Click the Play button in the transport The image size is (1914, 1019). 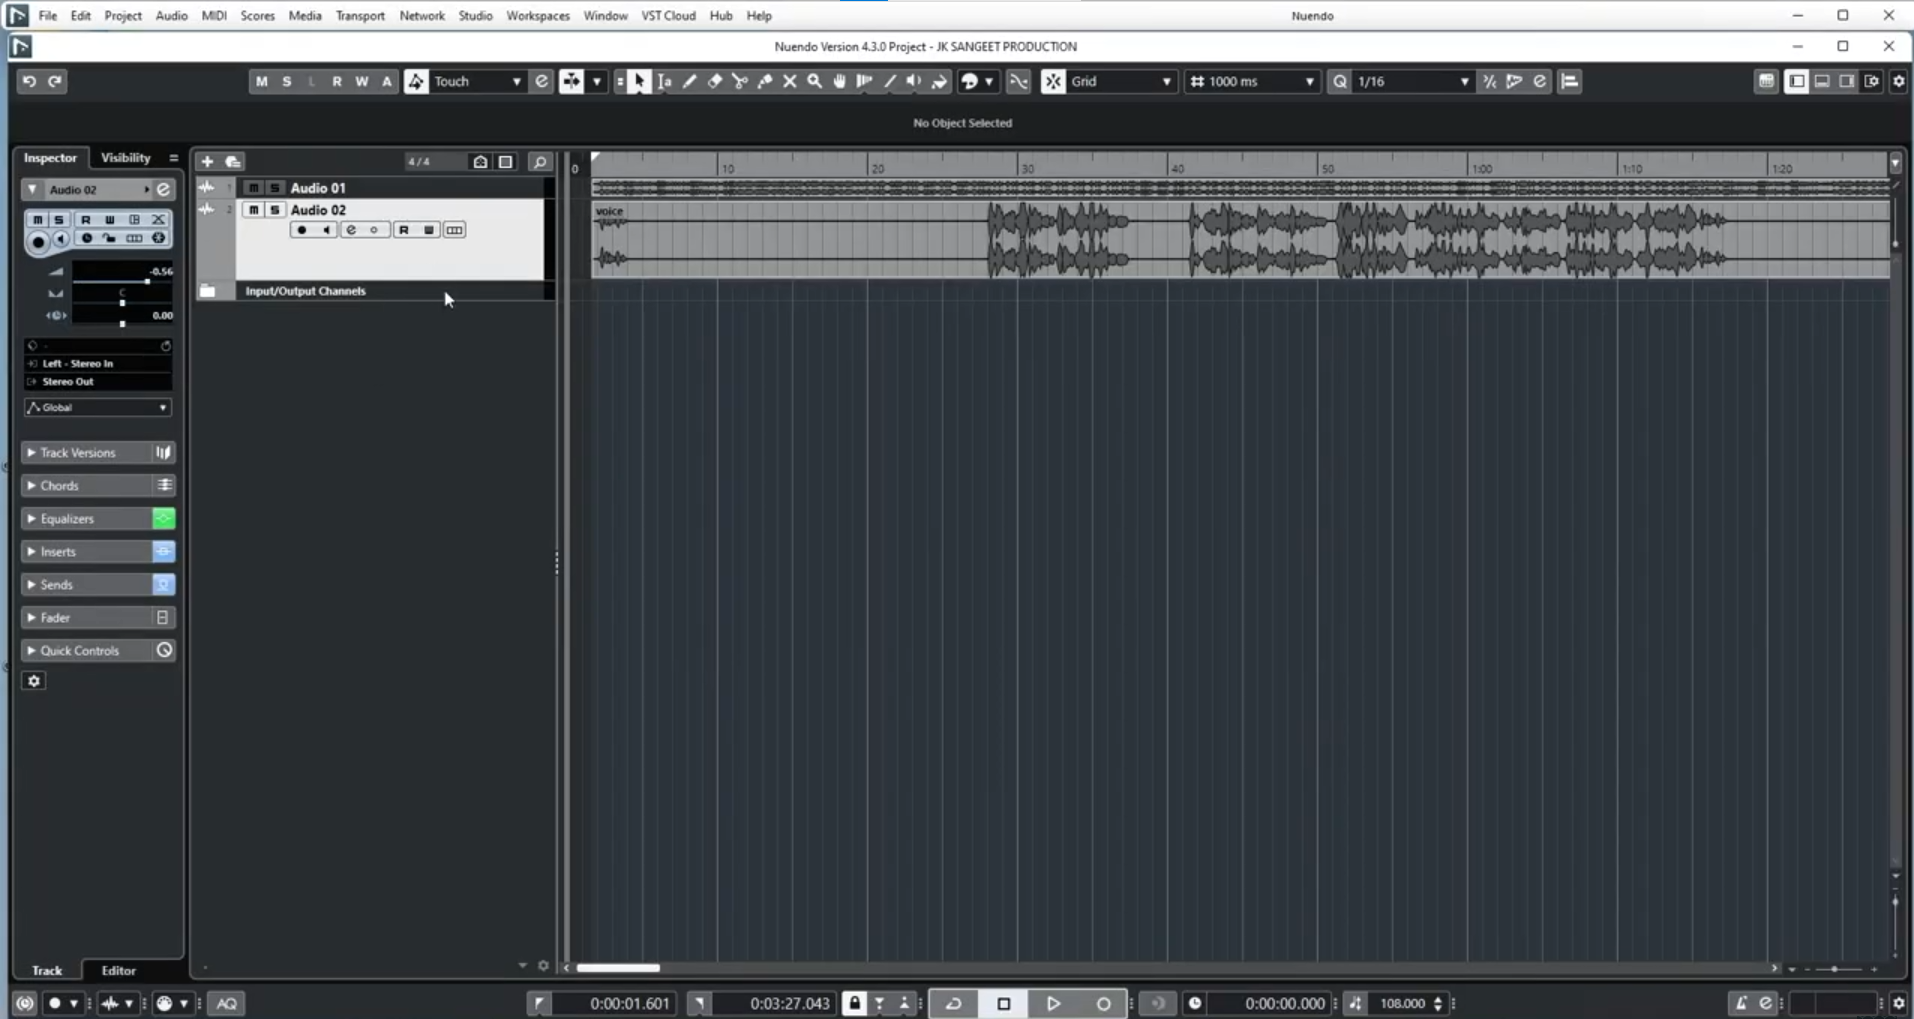(1053, 1003)
